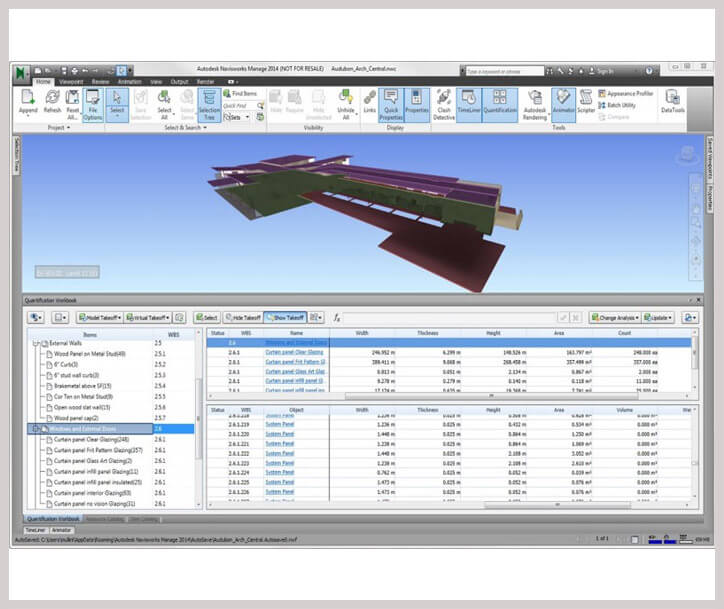Open the Scripter tool
Image resolution: width=724 pixels, height=609 pixels.
click(586, 103)
